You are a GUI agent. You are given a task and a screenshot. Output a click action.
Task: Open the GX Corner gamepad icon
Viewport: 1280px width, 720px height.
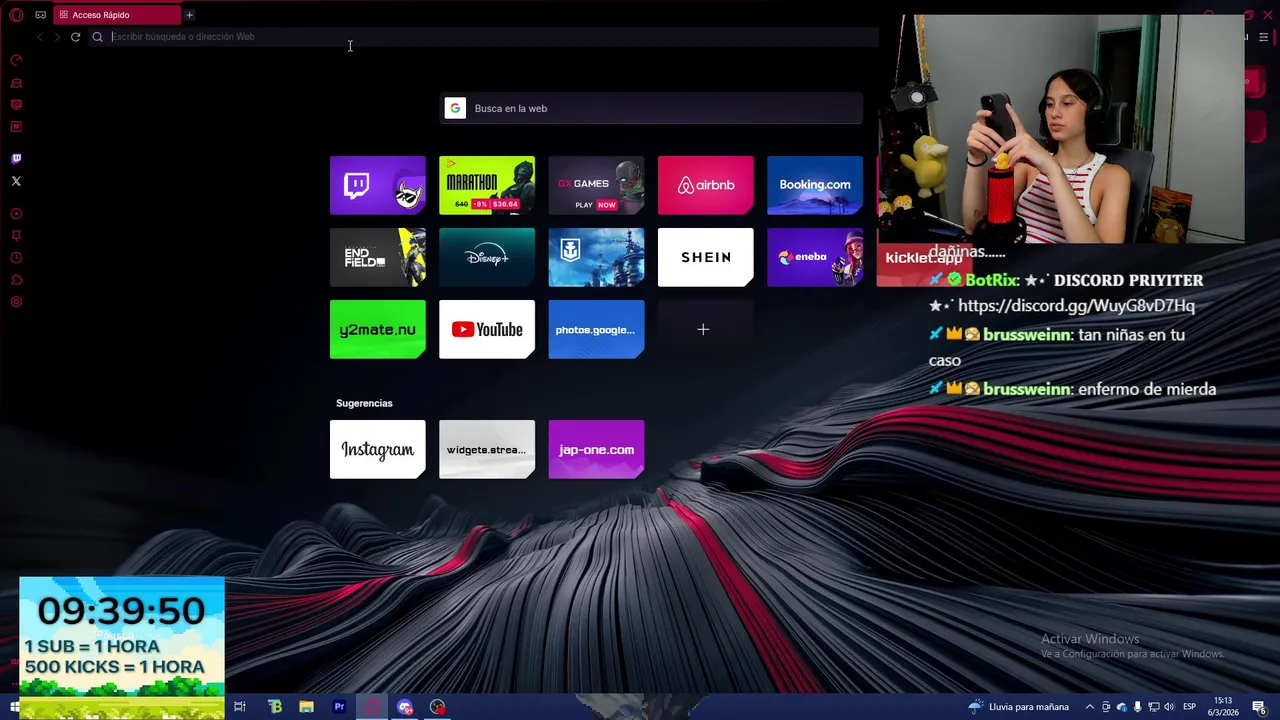click(x=40, y=15)
